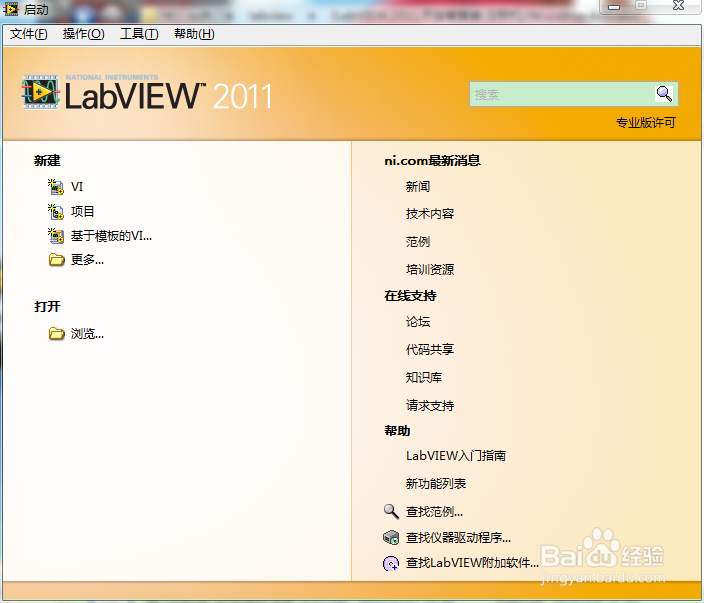The height and width of the screenshot is (603, 704).
Task: Open the 操作(O) menu
Action: [84, 34]
